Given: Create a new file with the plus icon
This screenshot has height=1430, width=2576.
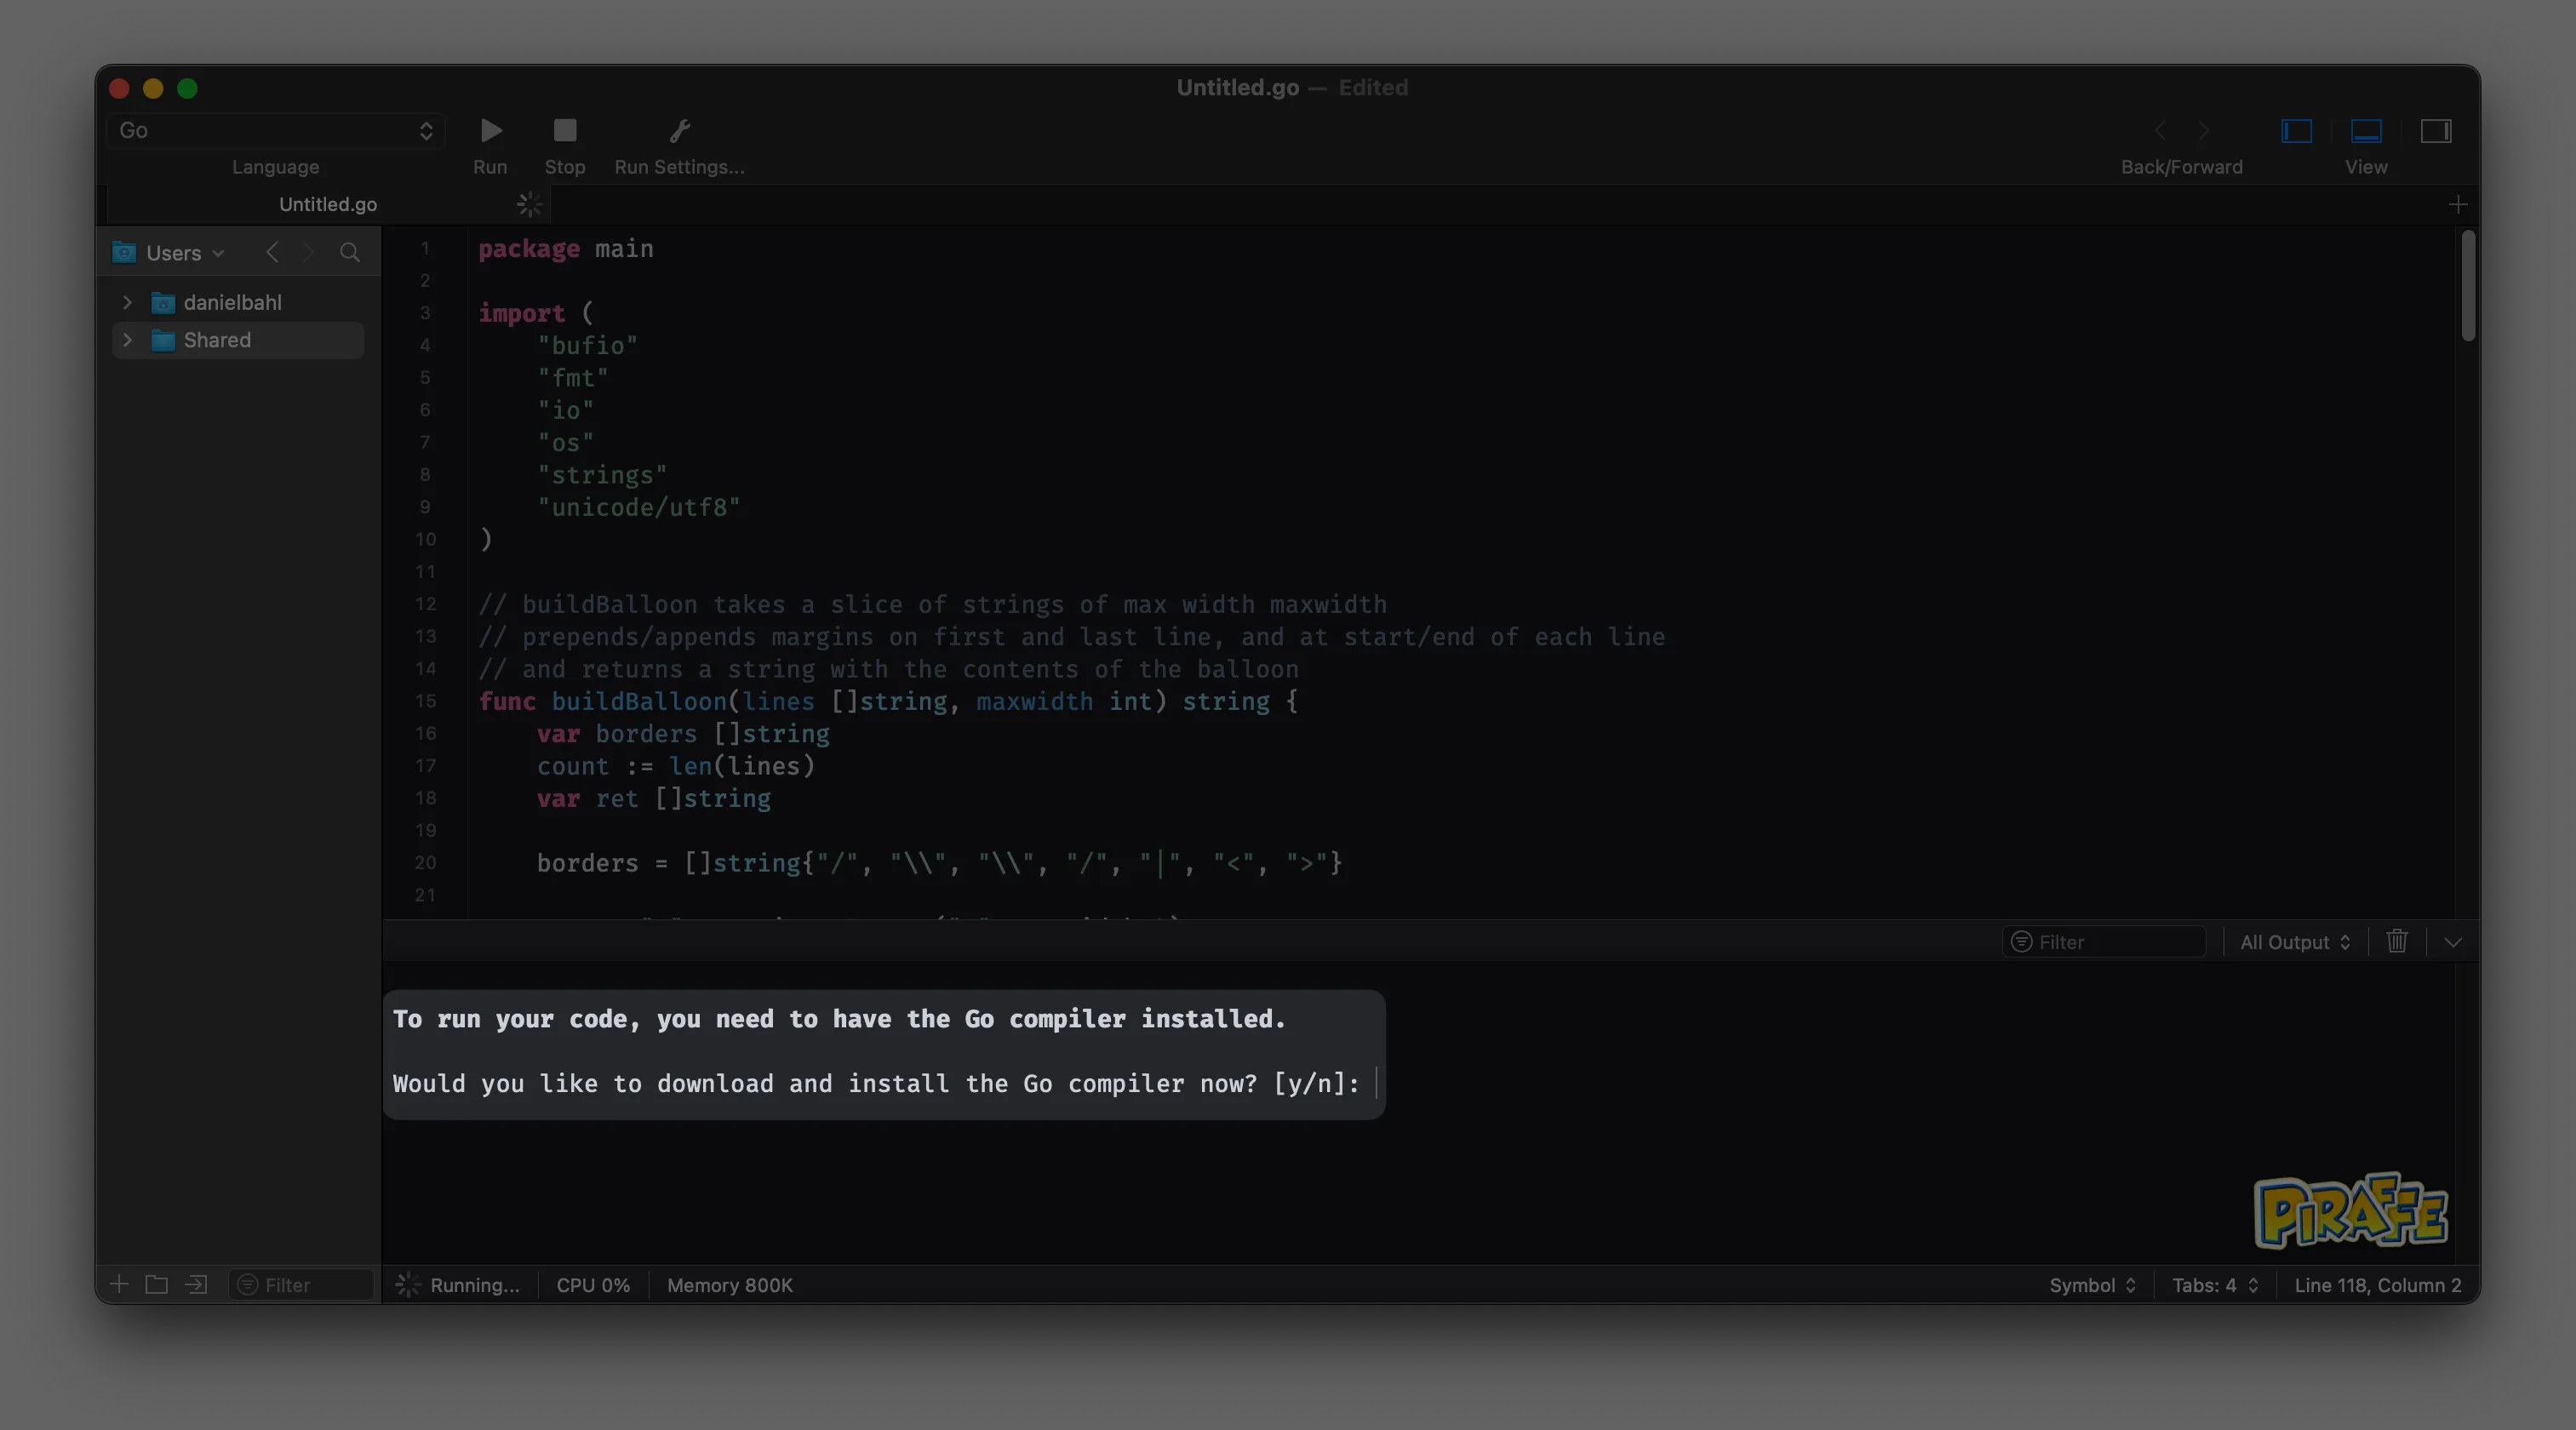Looking at the screenshot, I should click(119, 1285).
